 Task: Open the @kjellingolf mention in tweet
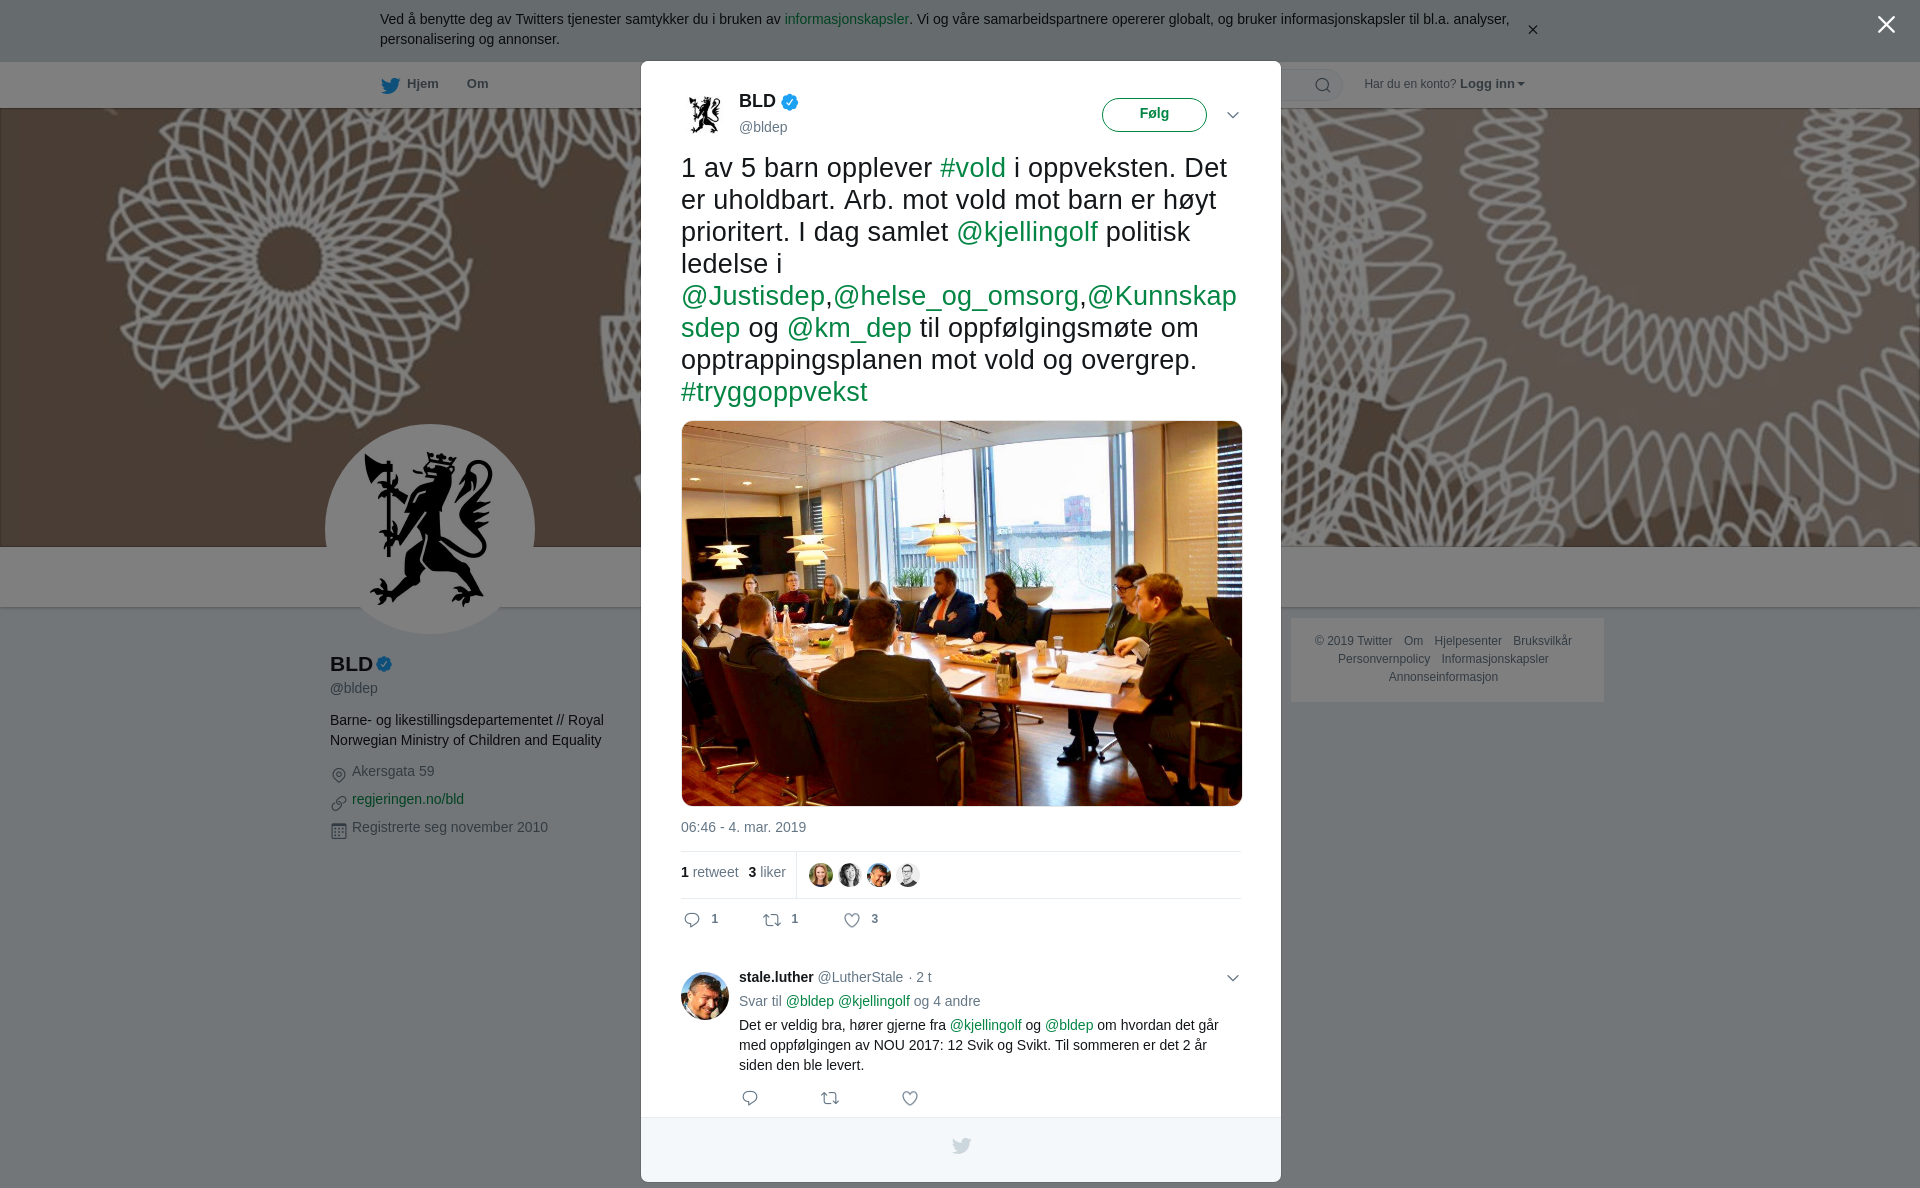pos(1027,232)
